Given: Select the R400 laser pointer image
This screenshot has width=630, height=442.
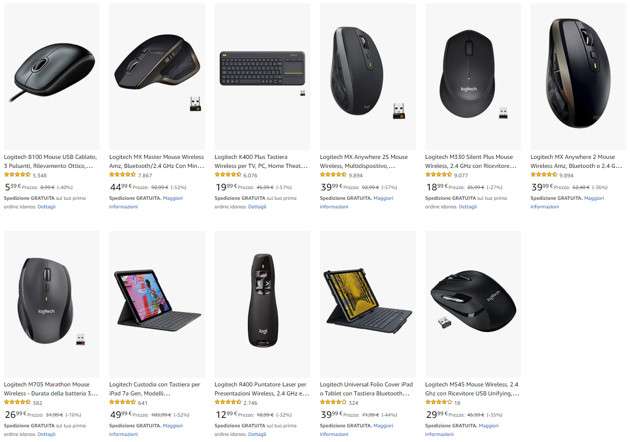Looking at the screenshot, I should pos(262,304).
